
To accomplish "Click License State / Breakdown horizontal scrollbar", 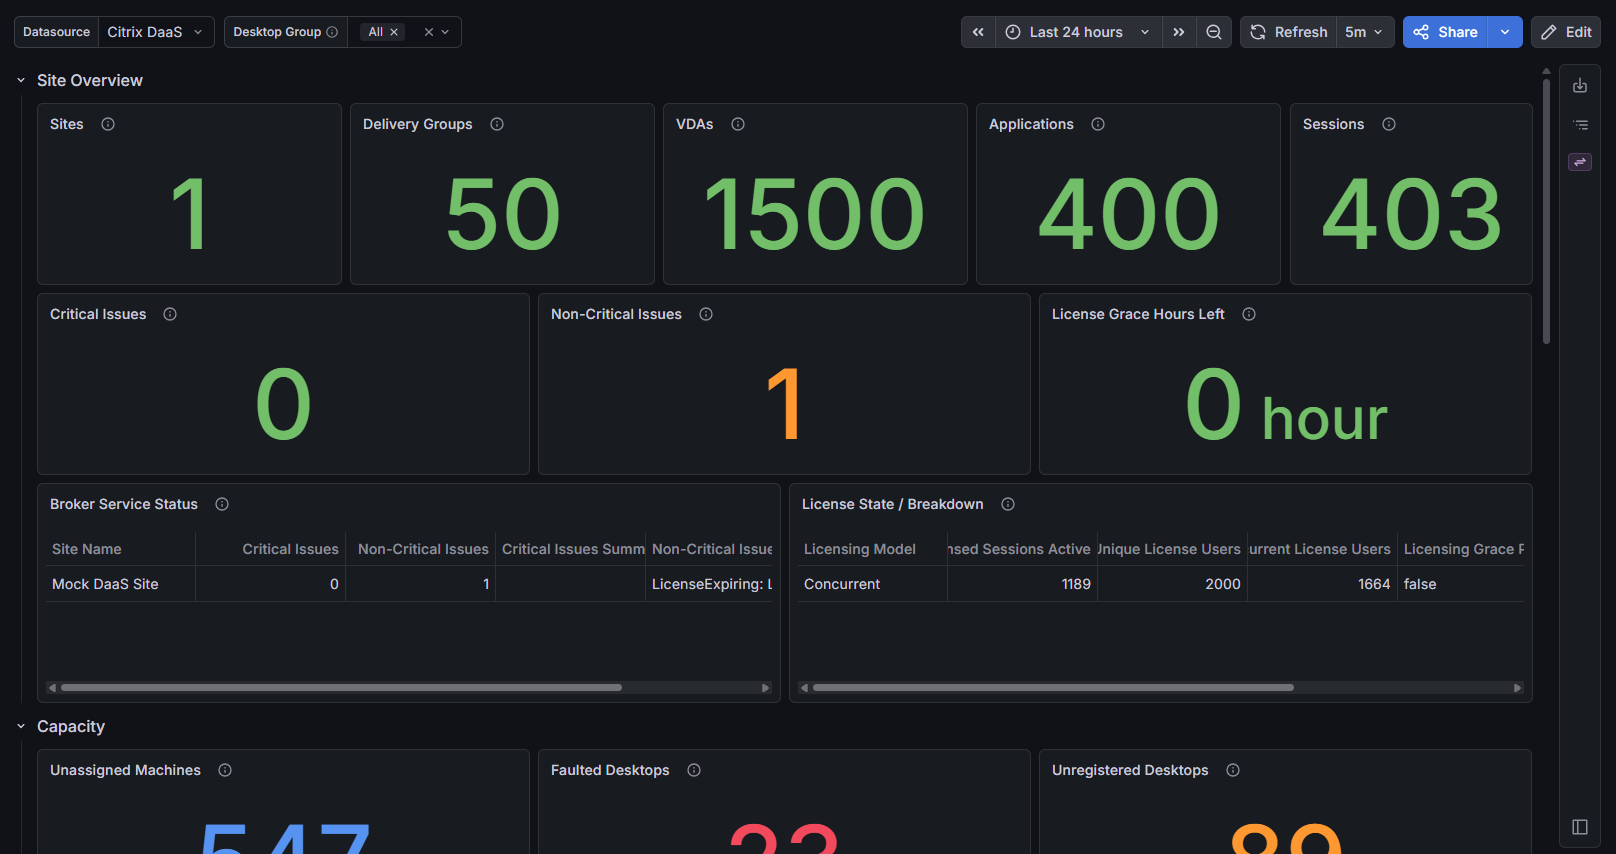I will click(1054, 688).
